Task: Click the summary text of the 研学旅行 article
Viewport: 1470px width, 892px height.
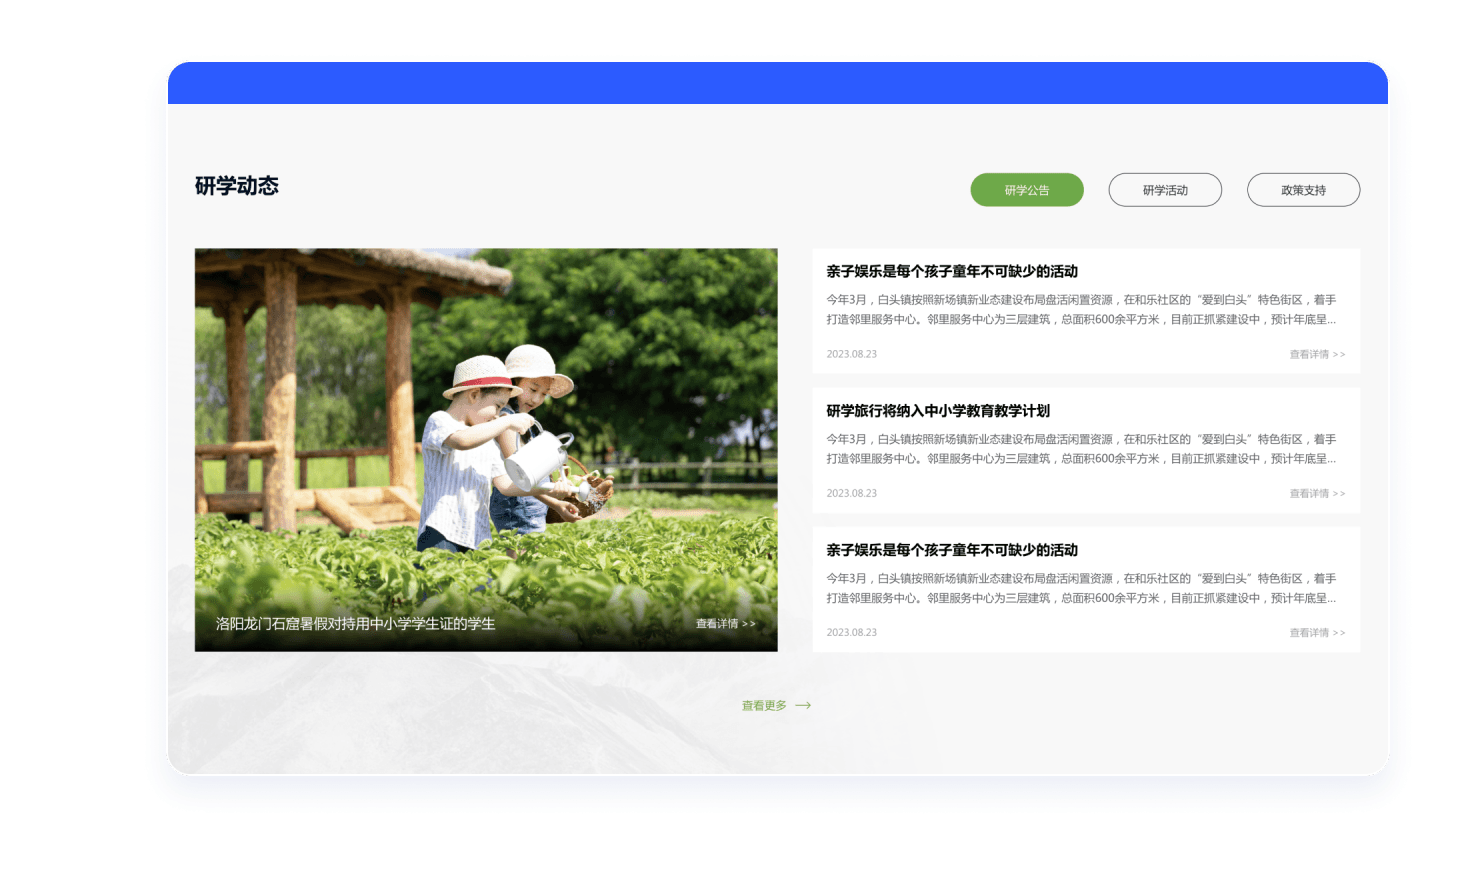Action: pos(1080,449)
